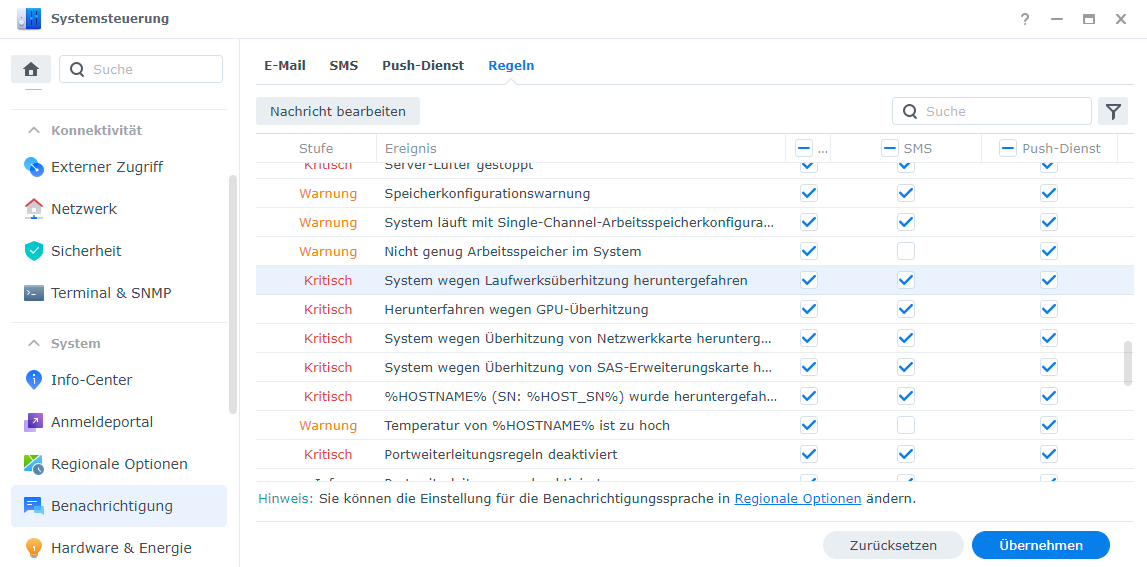The width and height of the screenshot is (1147, 567).
Task: Click the filter funnel icon
Action: click(1112, 111)
